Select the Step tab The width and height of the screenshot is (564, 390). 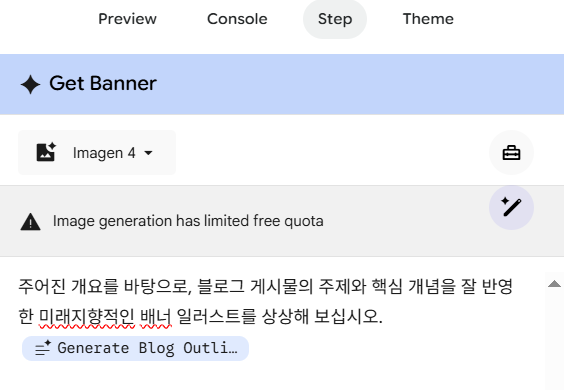pyautogui.click(x=335, y=19)
